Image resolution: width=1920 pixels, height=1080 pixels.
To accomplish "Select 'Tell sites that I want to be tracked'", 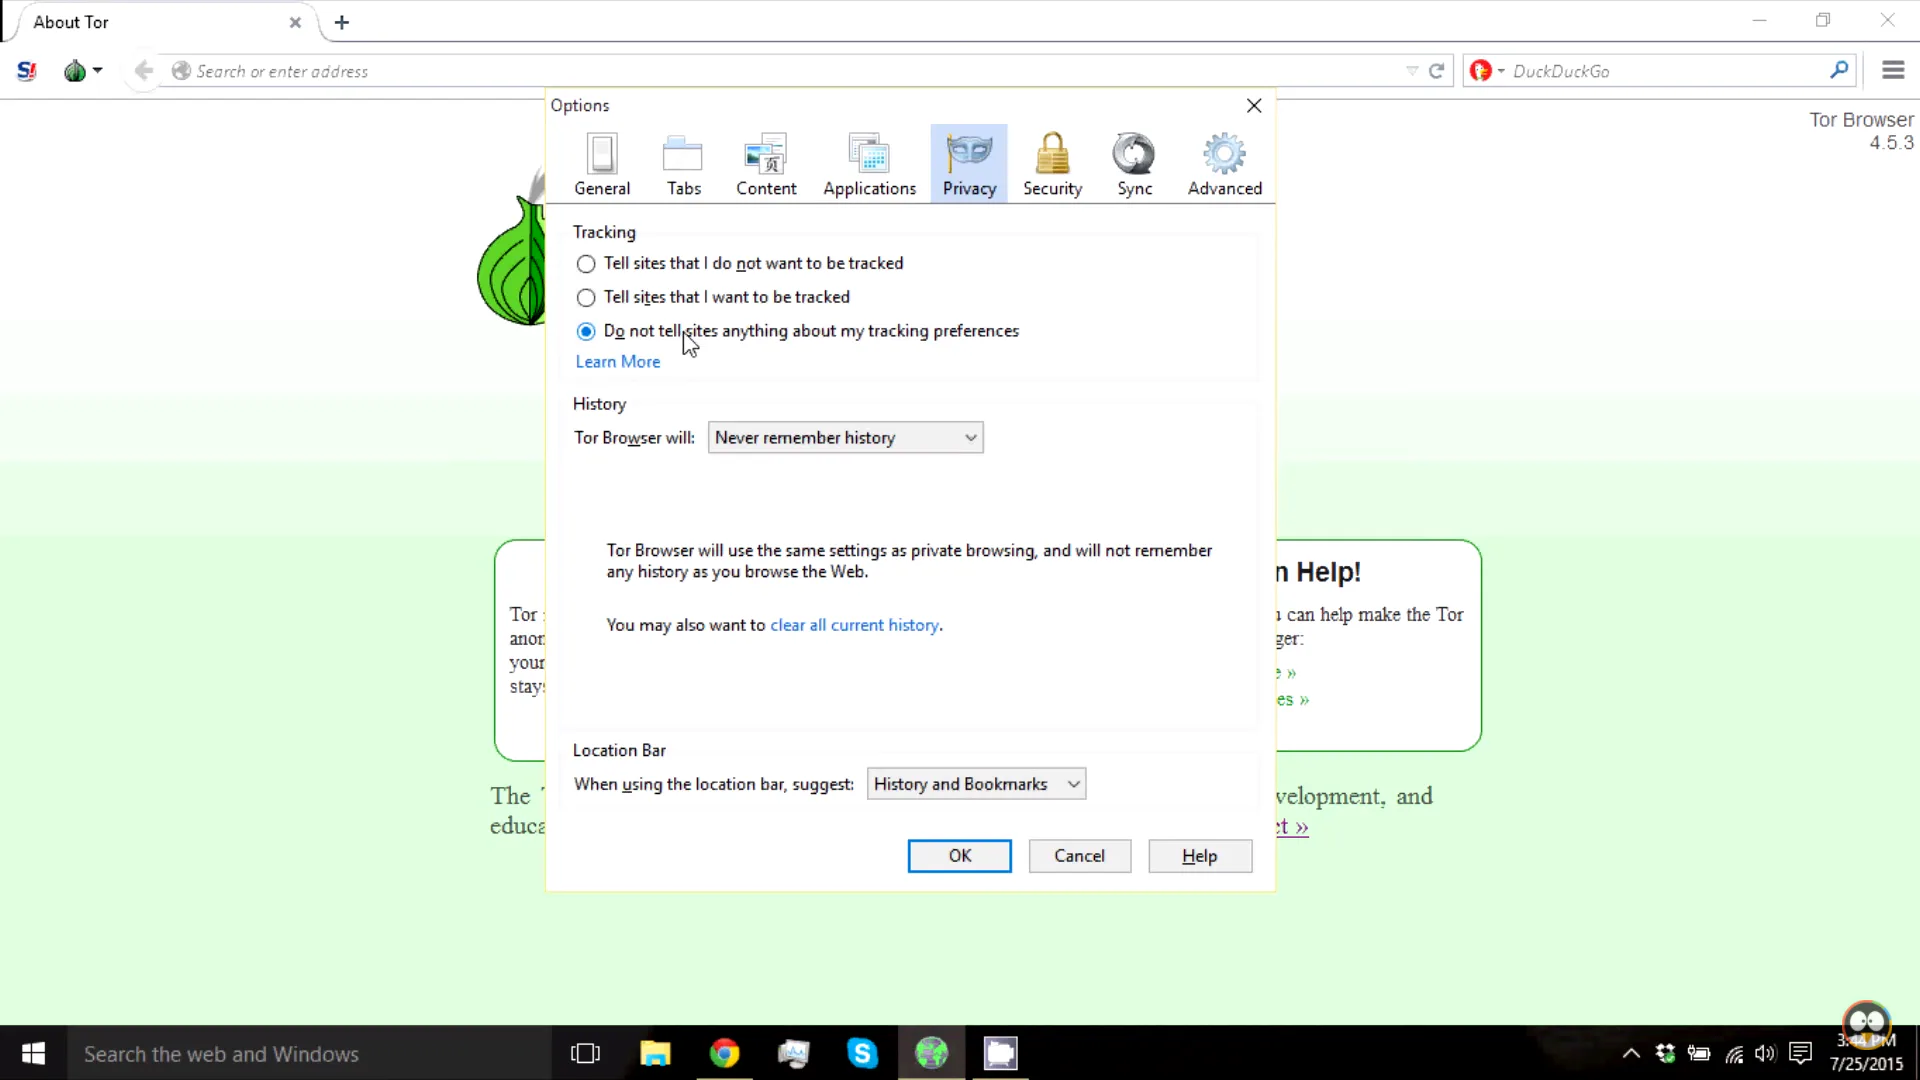I will [713, 297].
